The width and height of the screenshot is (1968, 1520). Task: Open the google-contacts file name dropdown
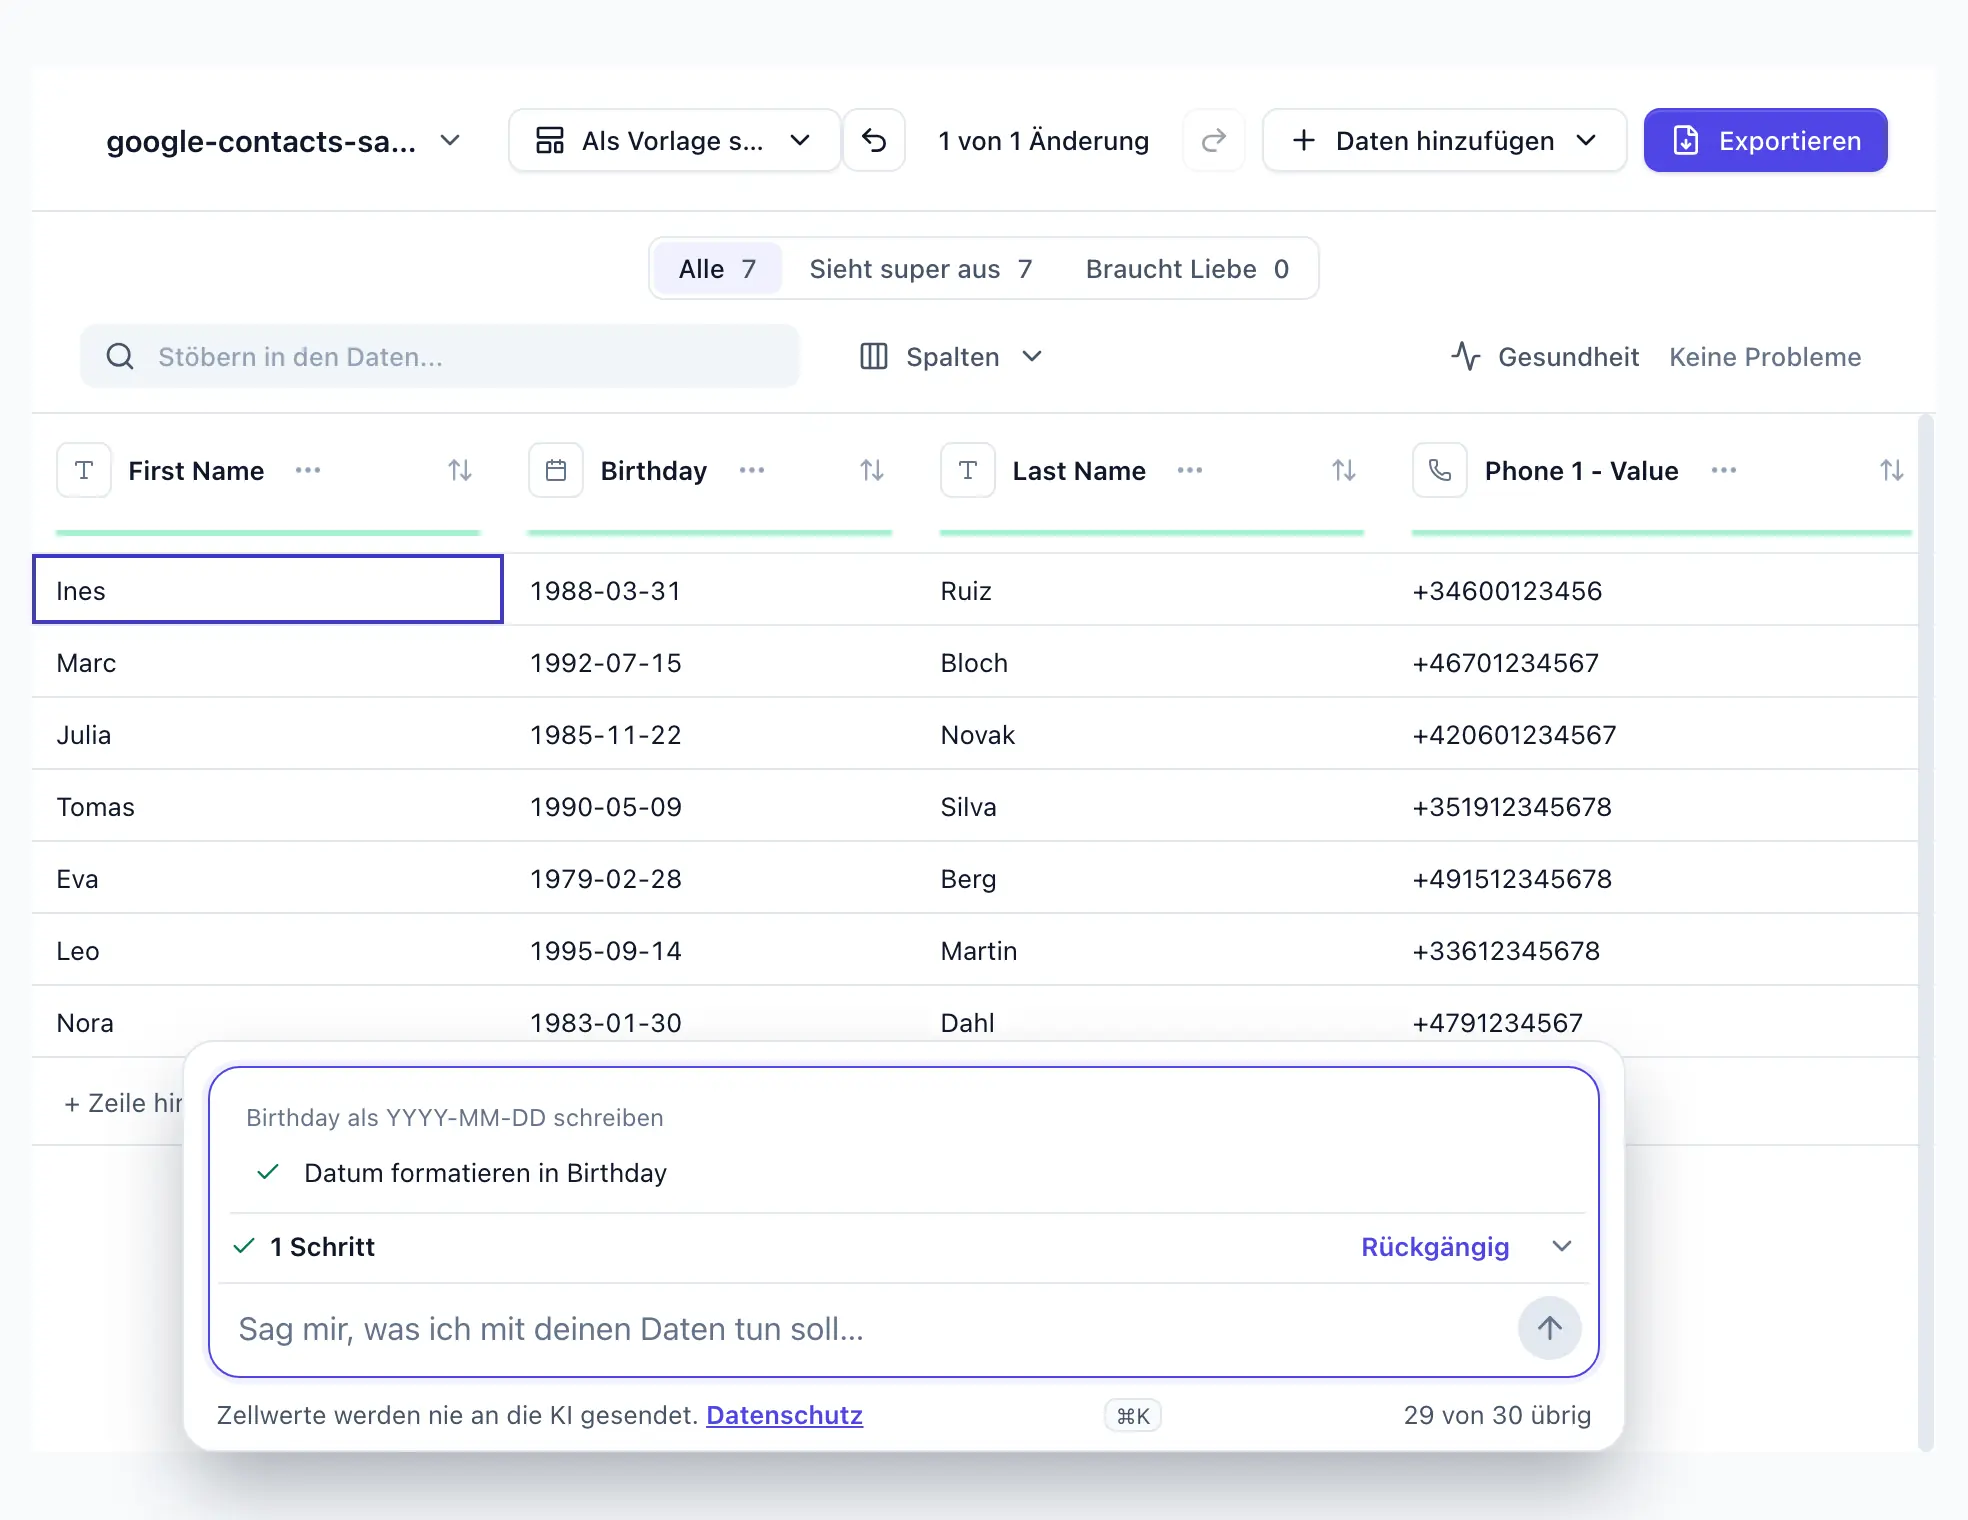[284, 141]
